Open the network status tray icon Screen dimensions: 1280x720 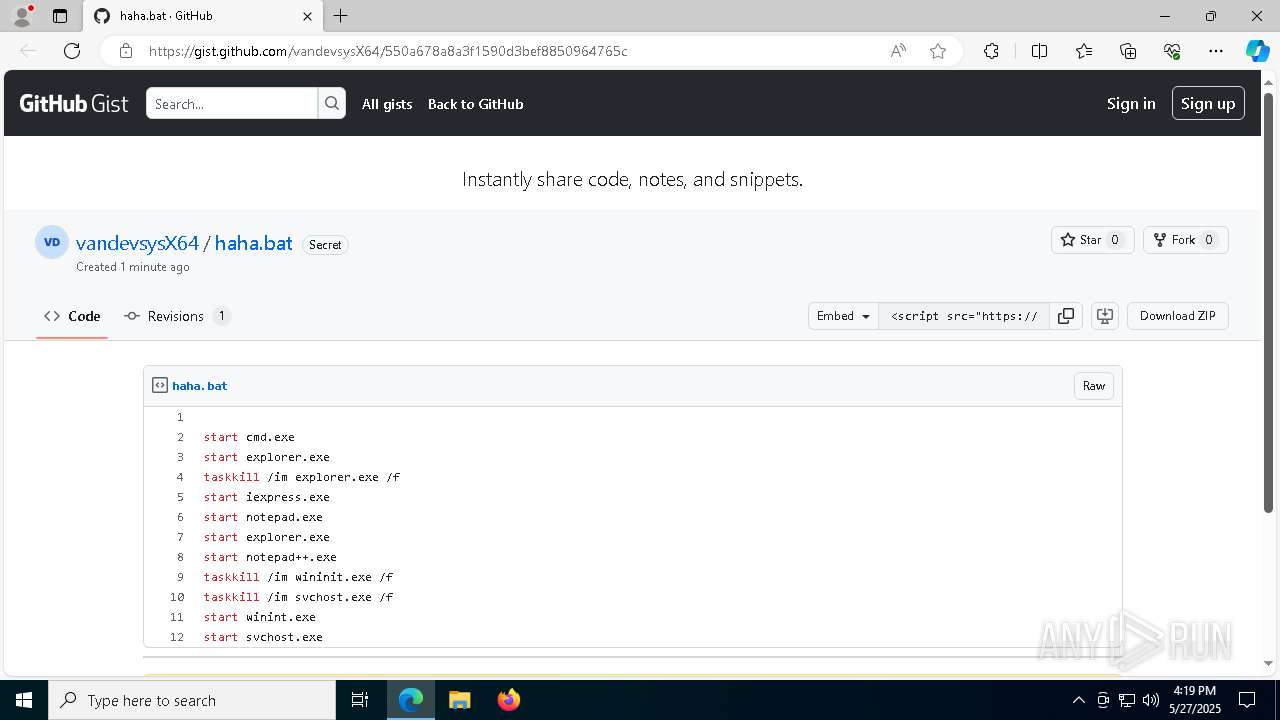coord(1127,700)
